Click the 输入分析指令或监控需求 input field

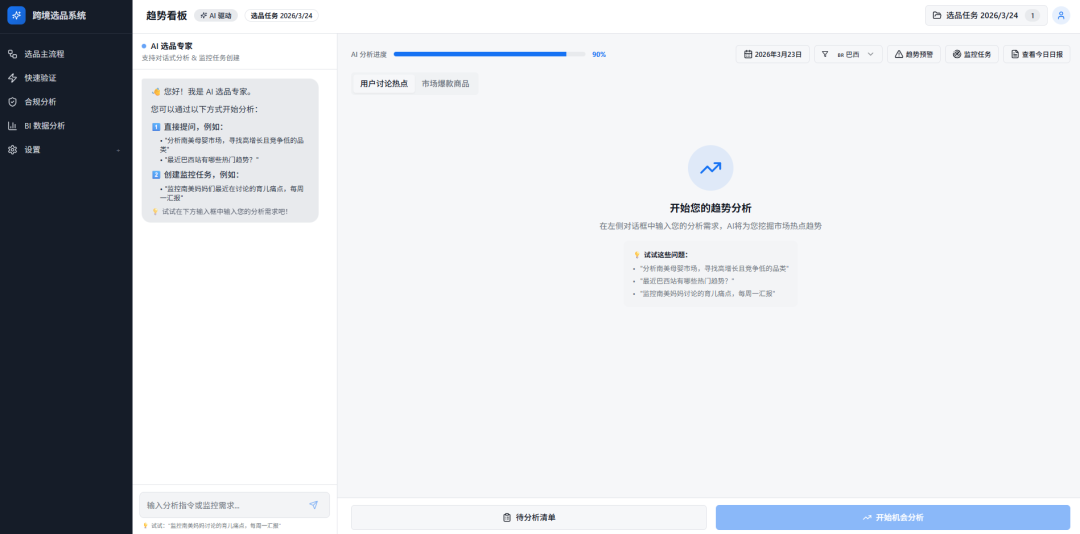point(224,505)
